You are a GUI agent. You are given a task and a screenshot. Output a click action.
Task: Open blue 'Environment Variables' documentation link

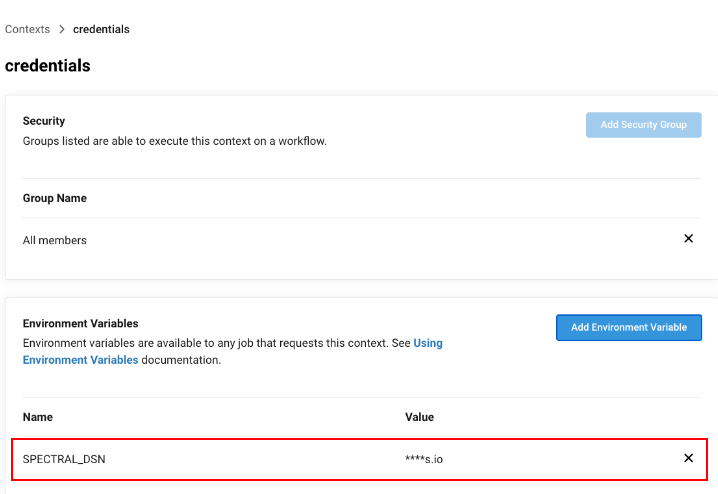[x=81, y=360]
